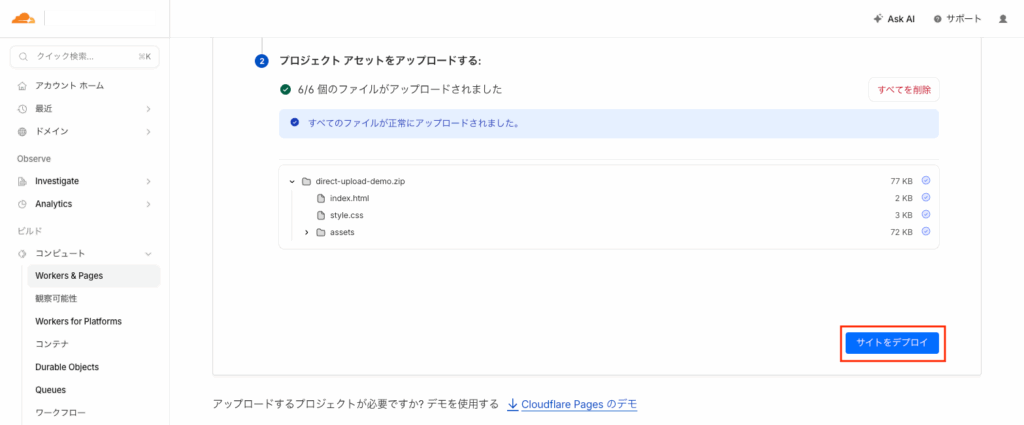This screenshot has width=1024, height=425.
Task: Download the Cloudflare Pages のデモ
Action: tap(579, 404)
